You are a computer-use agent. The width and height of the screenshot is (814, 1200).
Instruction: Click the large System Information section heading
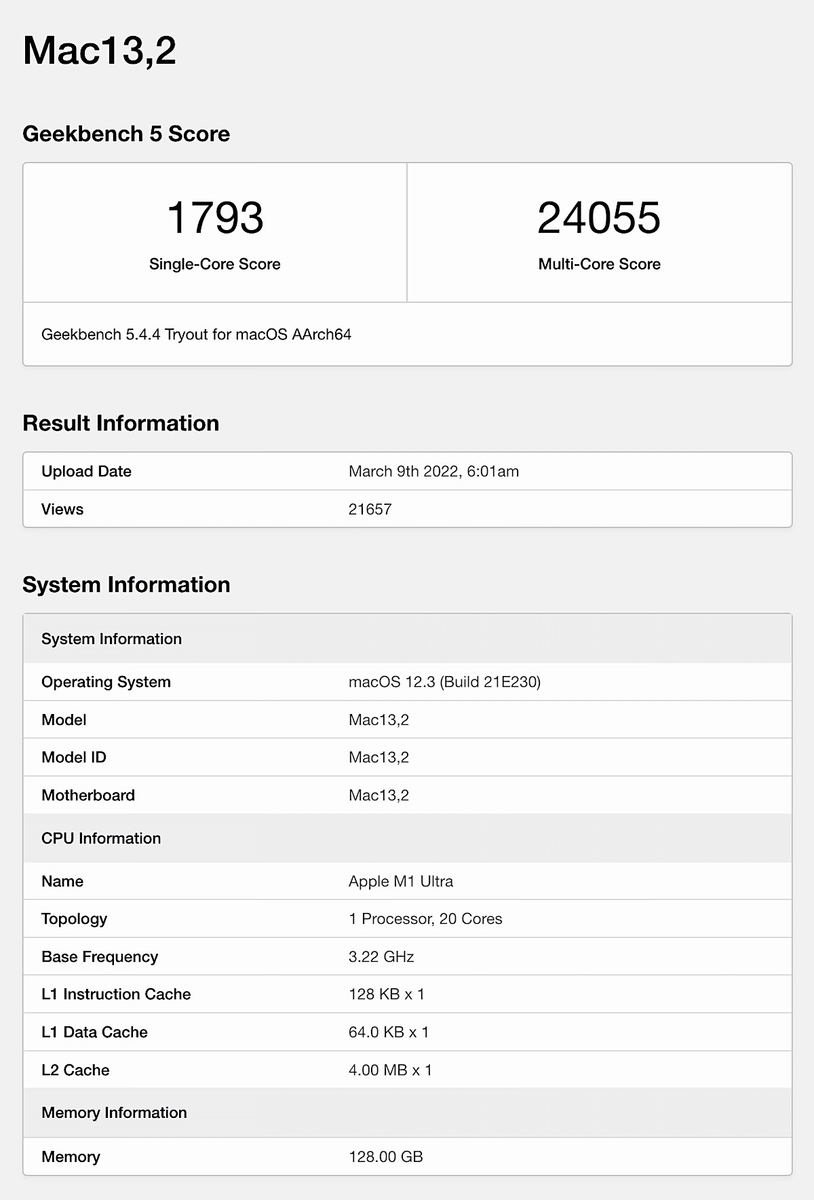[x=126, y=584]
